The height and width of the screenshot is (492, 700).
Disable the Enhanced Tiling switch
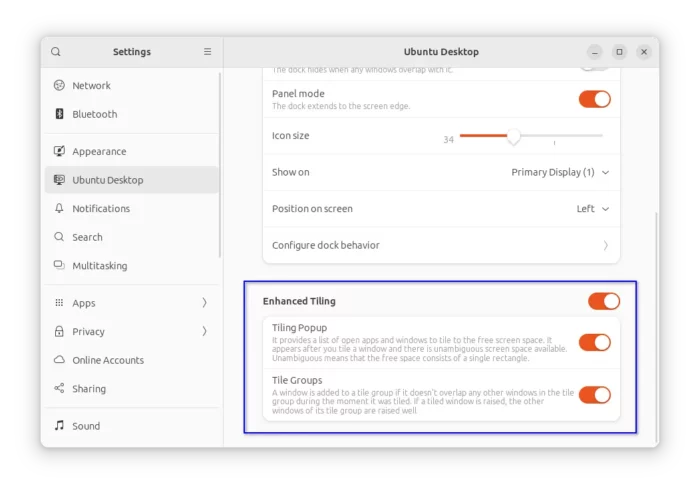(604, 301)
